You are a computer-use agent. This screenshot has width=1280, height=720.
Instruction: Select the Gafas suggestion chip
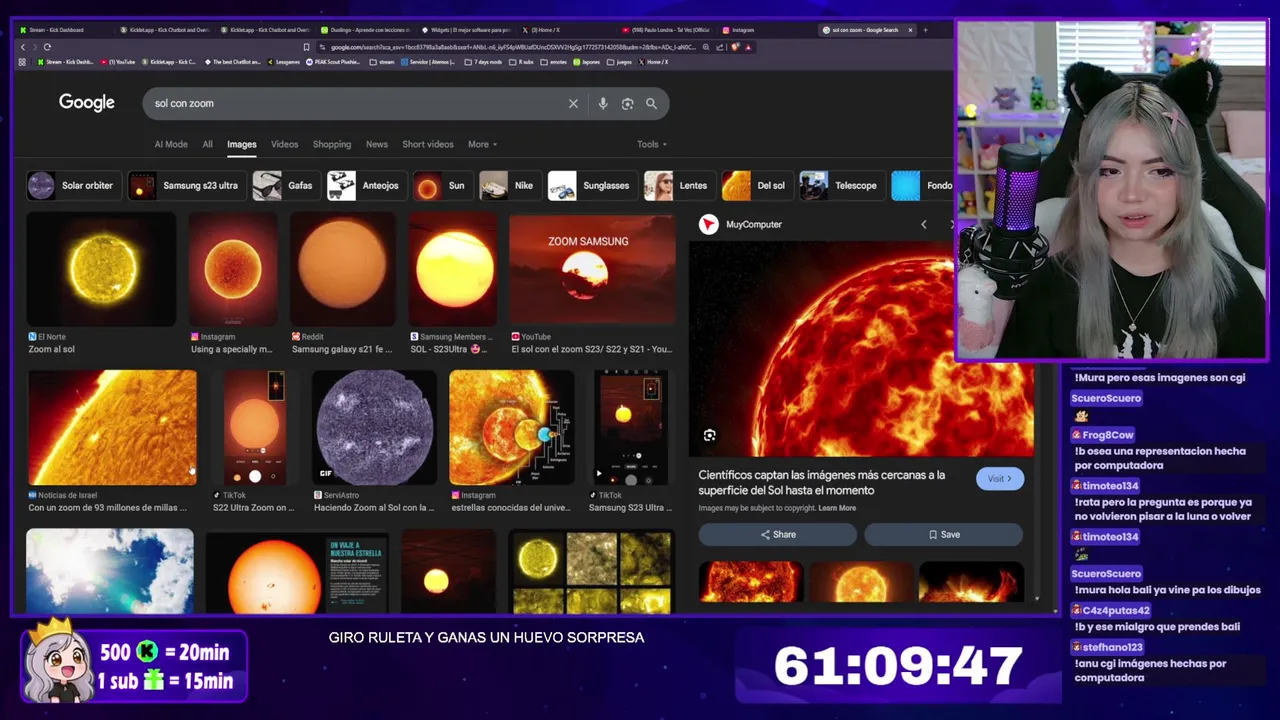point(284,185)
